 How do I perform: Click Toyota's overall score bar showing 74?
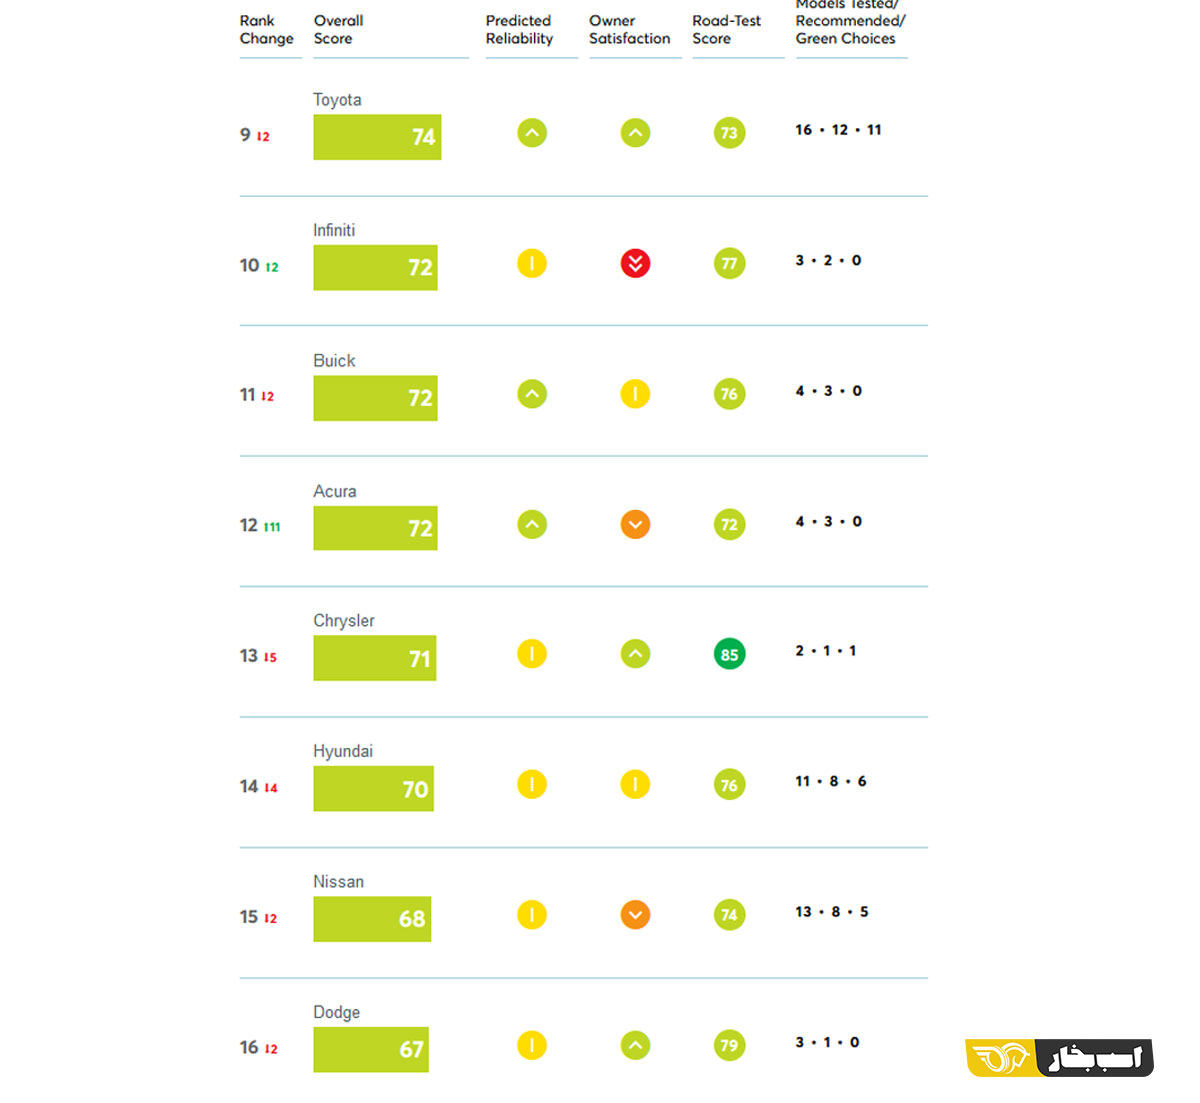tap(377, 137)
